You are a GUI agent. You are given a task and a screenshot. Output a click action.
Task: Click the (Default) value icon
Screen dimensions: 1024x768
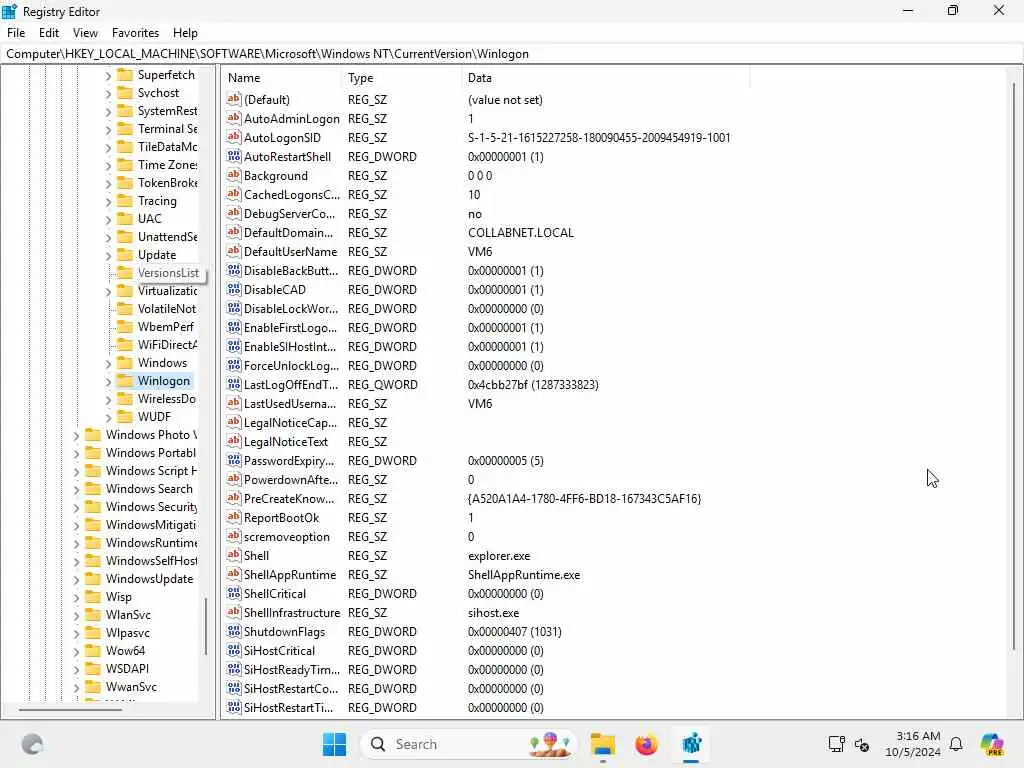click(234, 99)
